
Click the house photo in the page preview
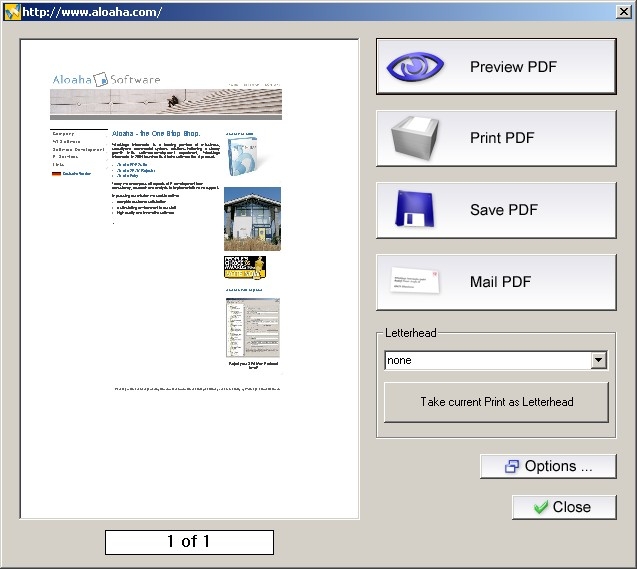point(252,219)
